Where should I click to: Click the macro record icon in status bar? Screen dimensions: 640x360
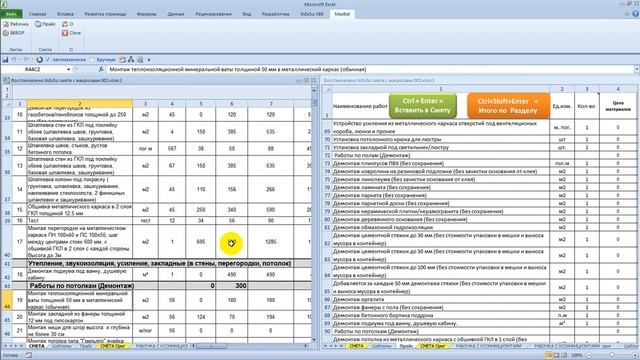click(29, 356)
